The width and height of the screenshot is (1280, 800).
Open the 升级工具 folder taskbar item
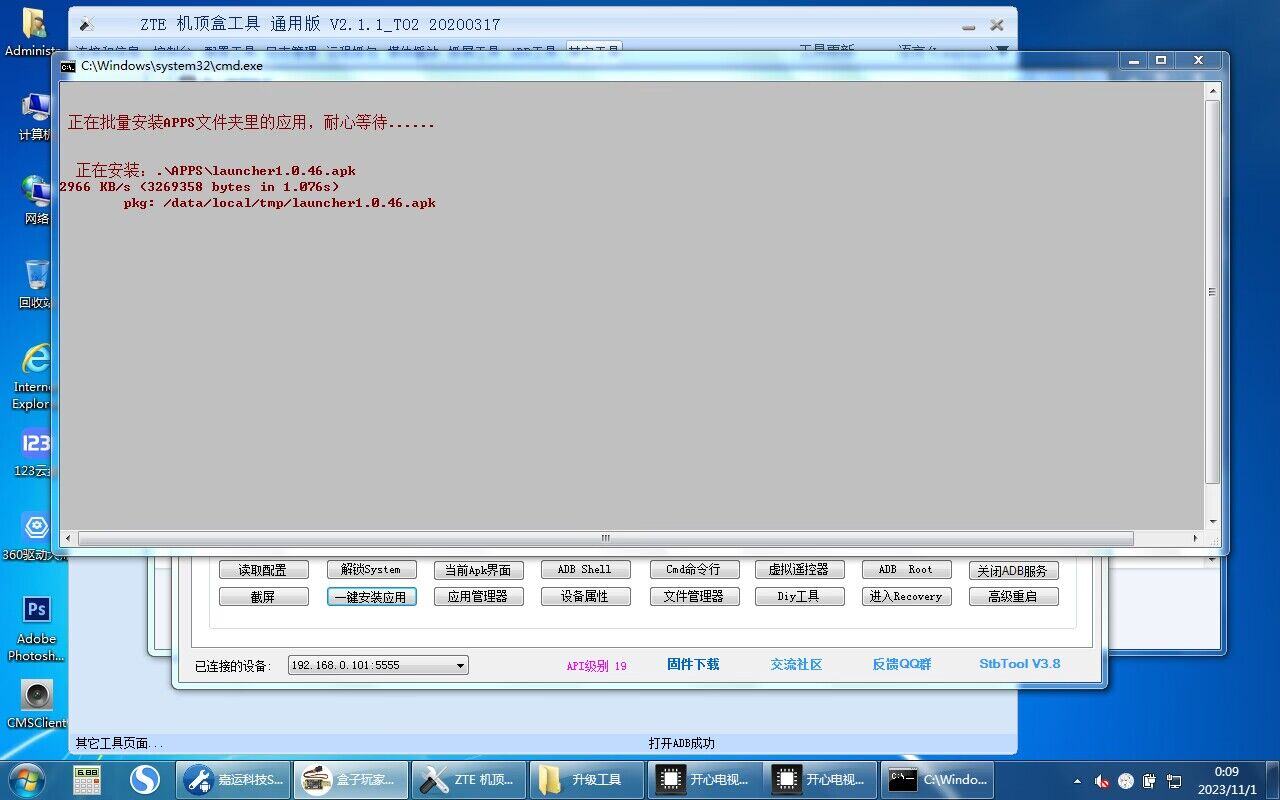click(x=587, y=779)
